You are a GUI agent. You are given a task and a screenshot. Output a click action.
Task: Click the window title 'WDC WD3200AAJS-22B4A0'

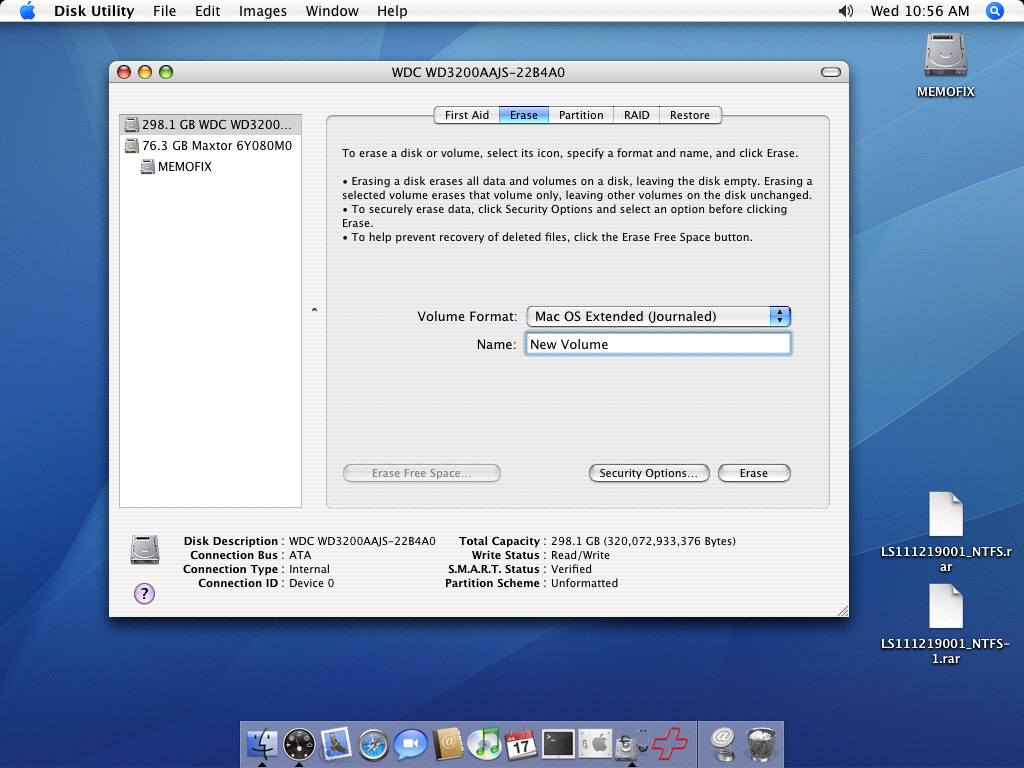pos(478,72)
